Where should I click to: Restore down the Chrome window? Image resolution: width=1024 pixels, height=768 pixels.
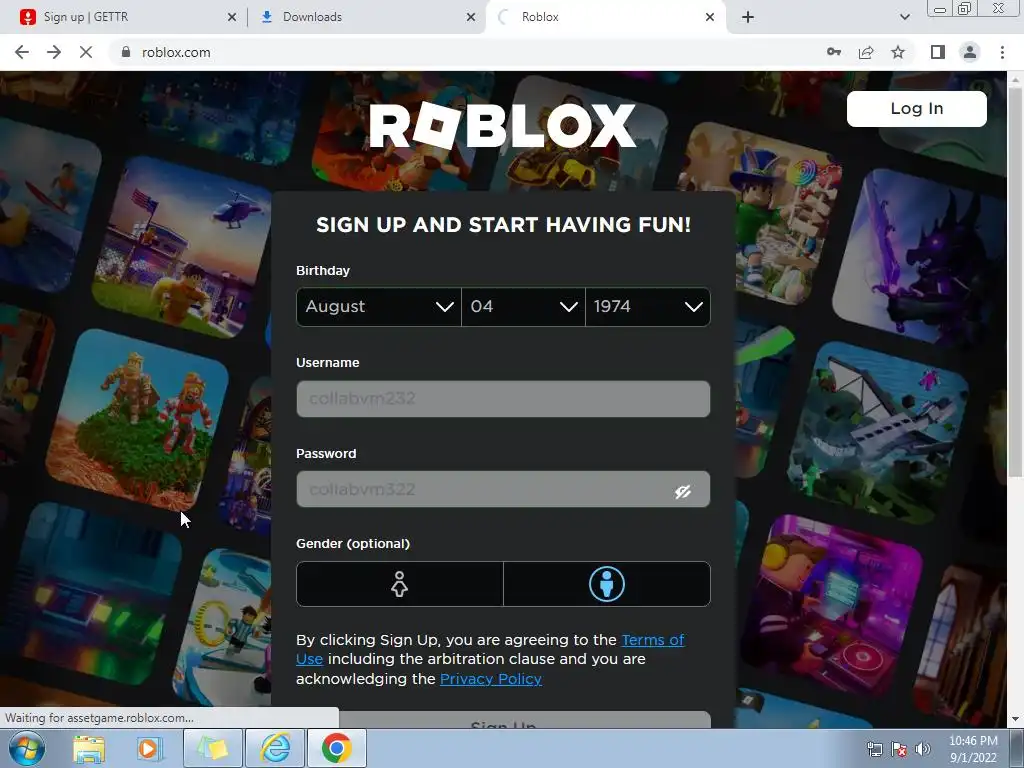pyautogui.click(x=964, y=9)
